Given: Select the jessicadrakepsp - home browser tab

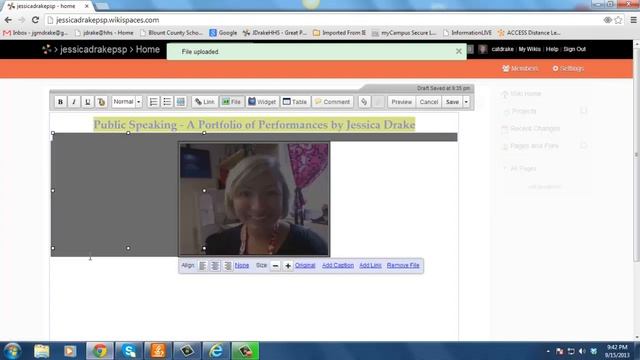Looking at the screenshot, I should pyautogui.click(x=48, y=6).
